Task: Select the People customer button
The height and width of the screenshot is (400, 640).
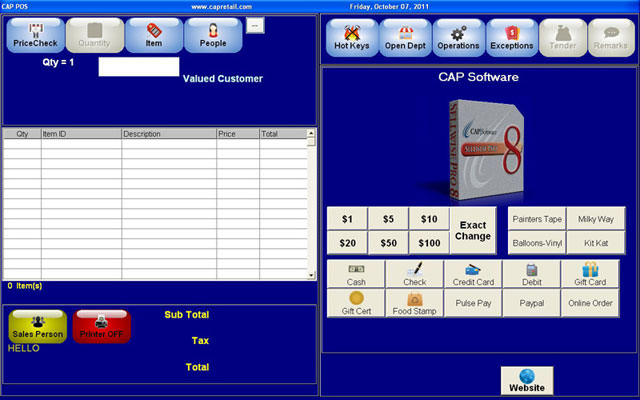Action: 212,35
